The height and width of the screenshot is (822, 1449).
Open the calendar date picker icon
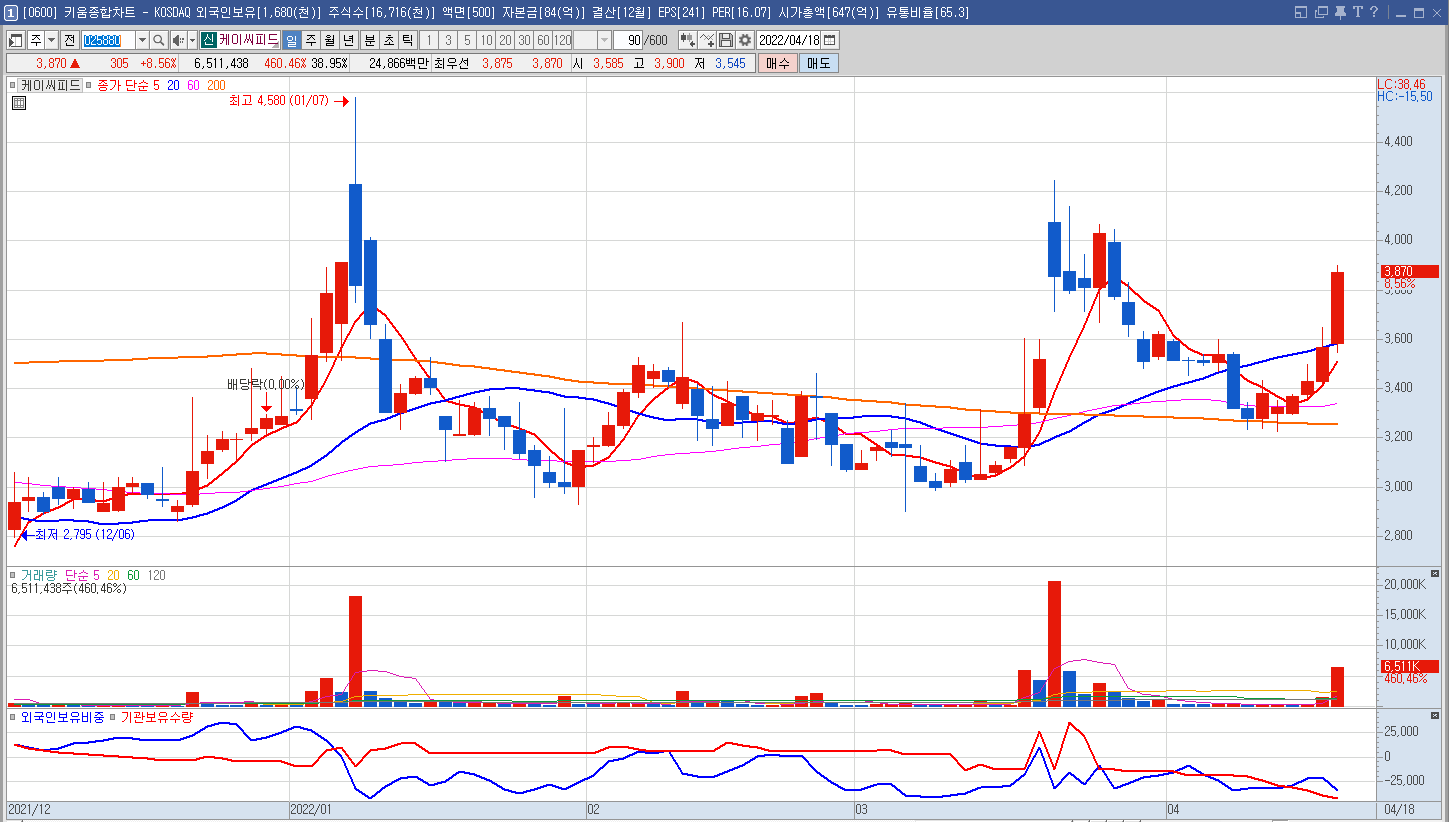pyautogui.click(x=830, y=40)
